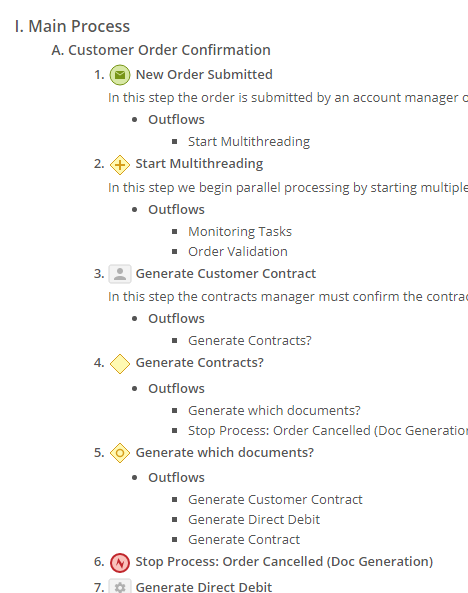Click the user task person icon
Screen dimensions: 468x593
(x=120, y=274)
